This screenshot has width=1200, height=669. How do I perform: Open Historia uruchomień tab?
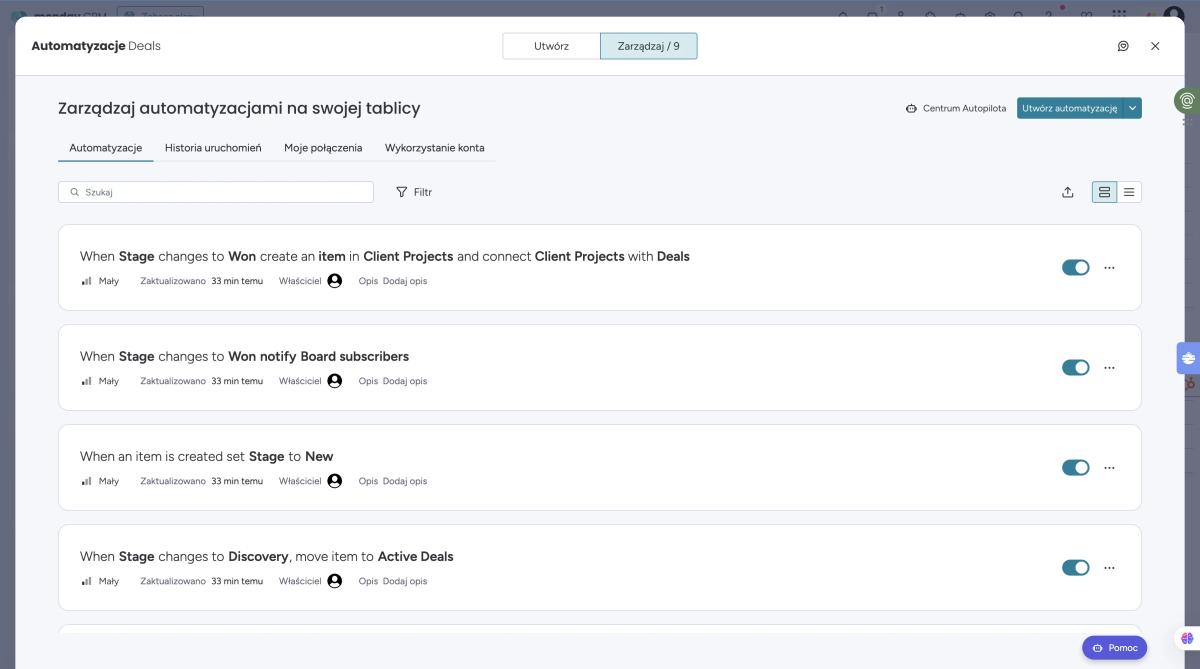pyautogui.click(x=213, y=148)
